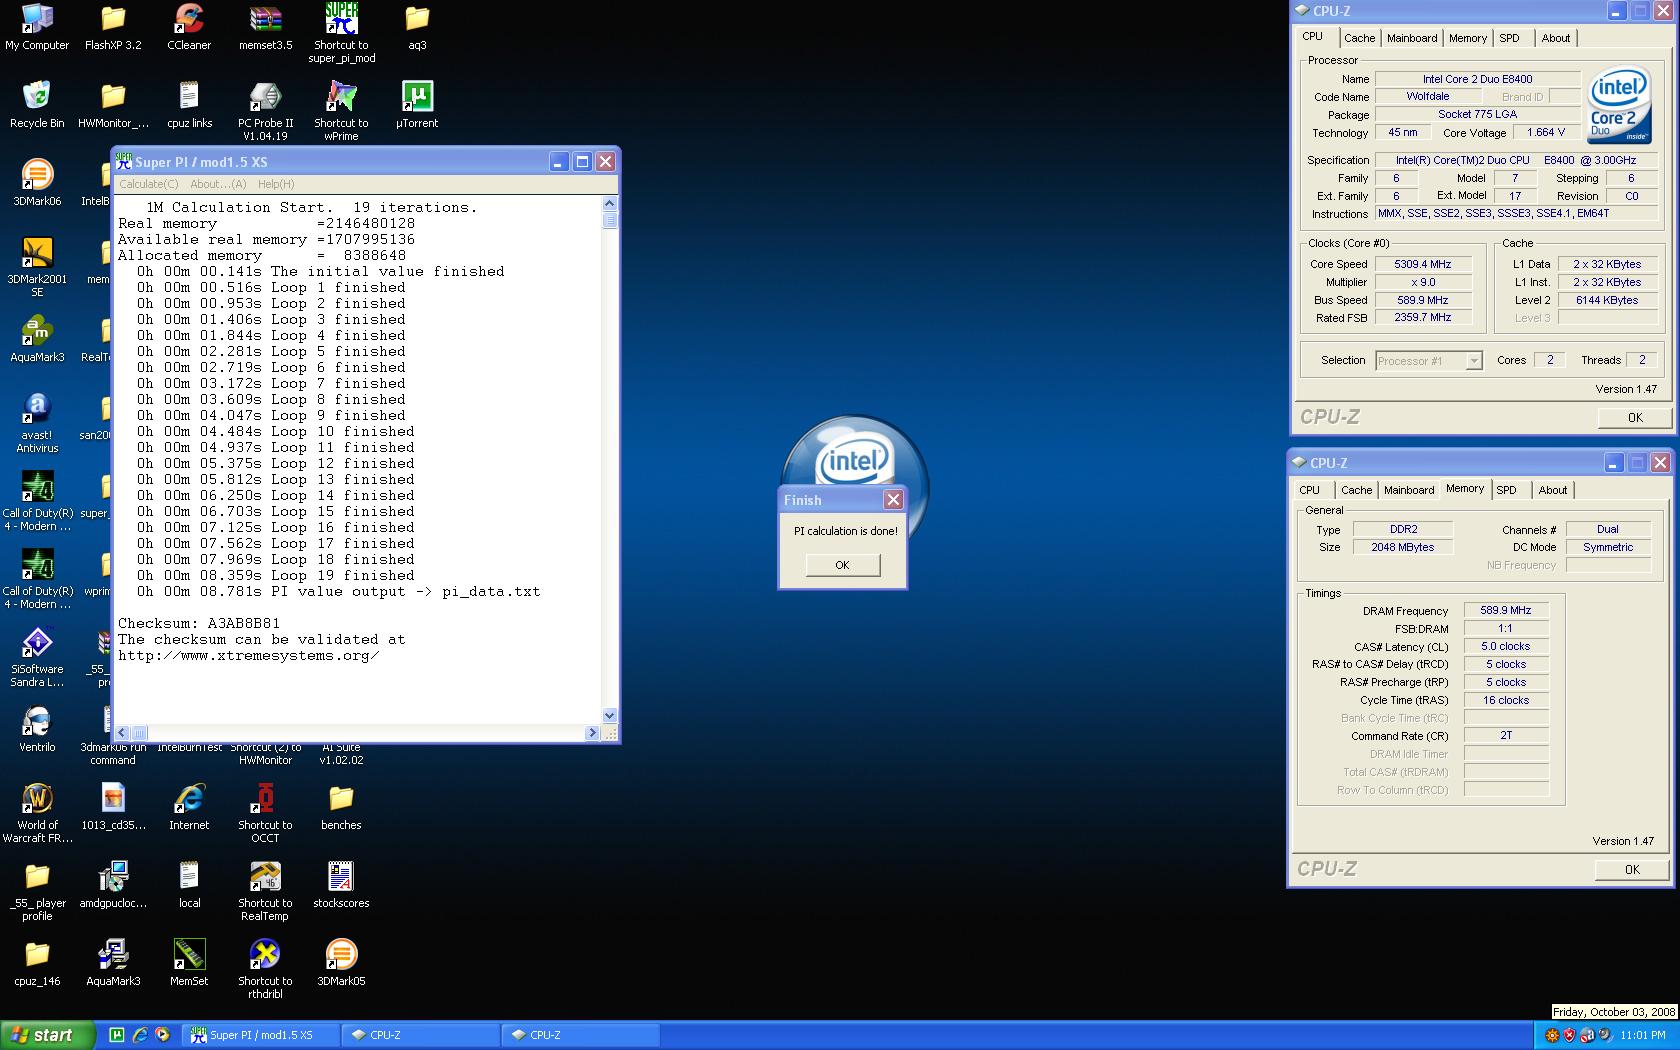Open the Calculate(C) menu in Super PI
1680x1050 pixels.
148,184
